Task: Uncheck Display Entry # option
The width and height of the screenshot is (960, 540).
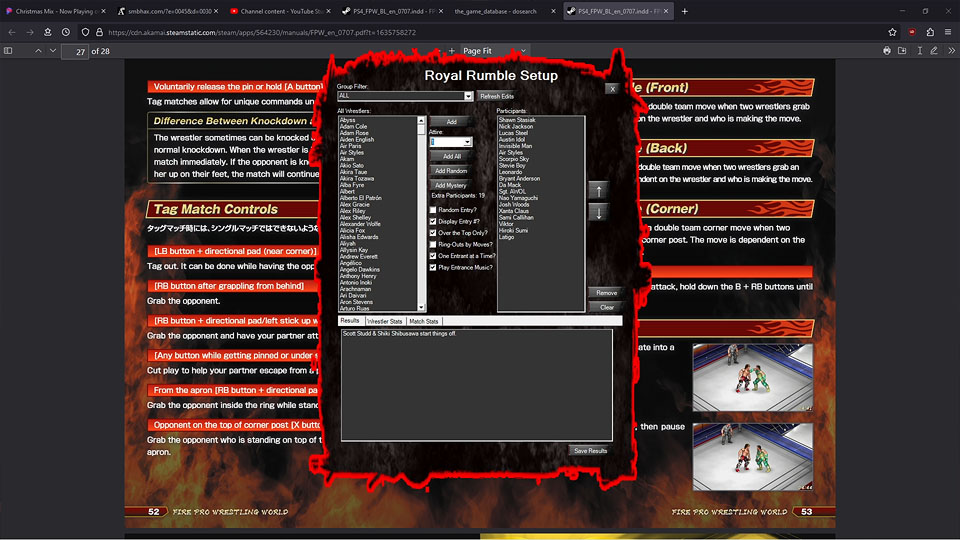Action: (x=433, y=222)
